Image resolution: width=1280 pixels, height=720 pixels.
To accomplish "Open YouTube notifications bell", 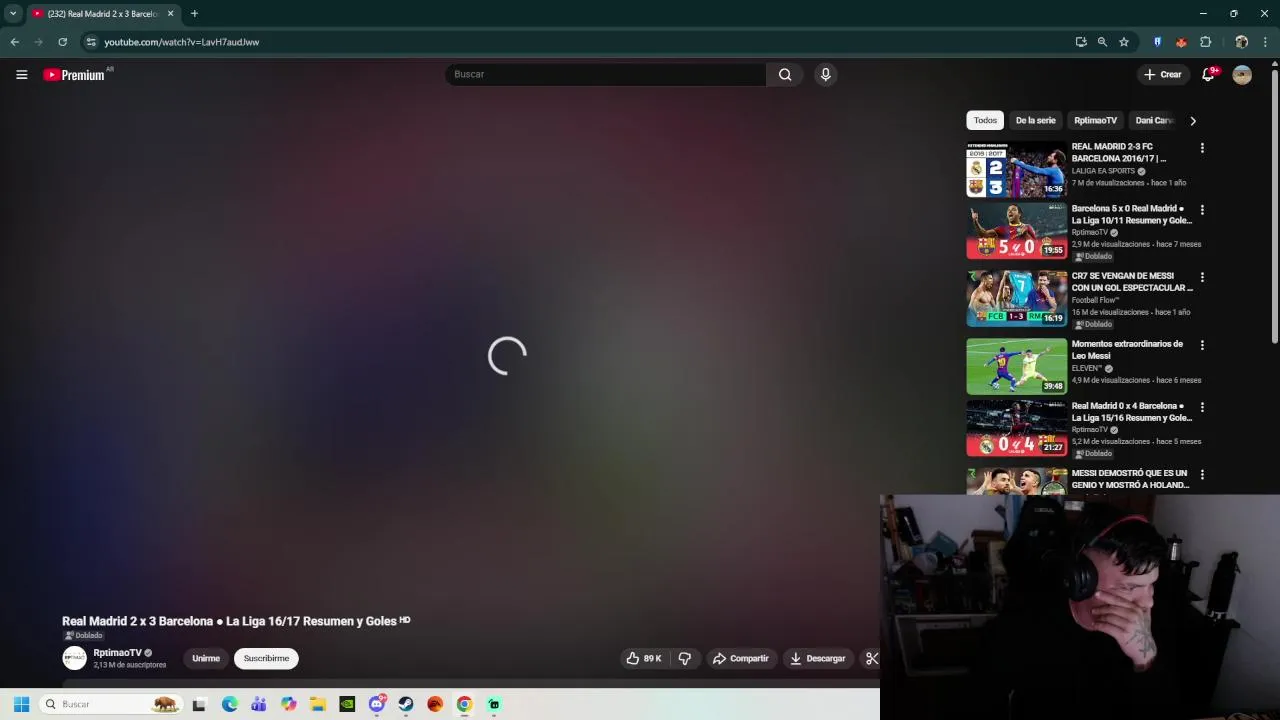I will [1208, 75].
